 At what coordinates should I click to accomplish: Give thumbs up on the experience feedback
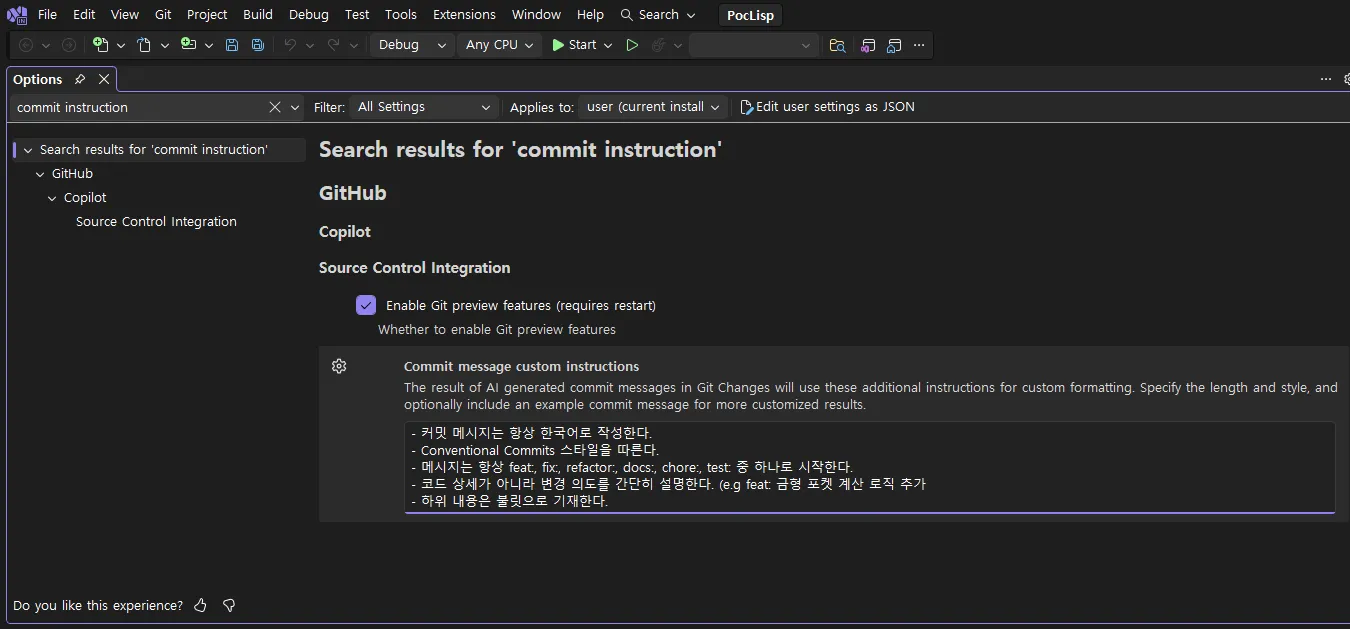199,605
